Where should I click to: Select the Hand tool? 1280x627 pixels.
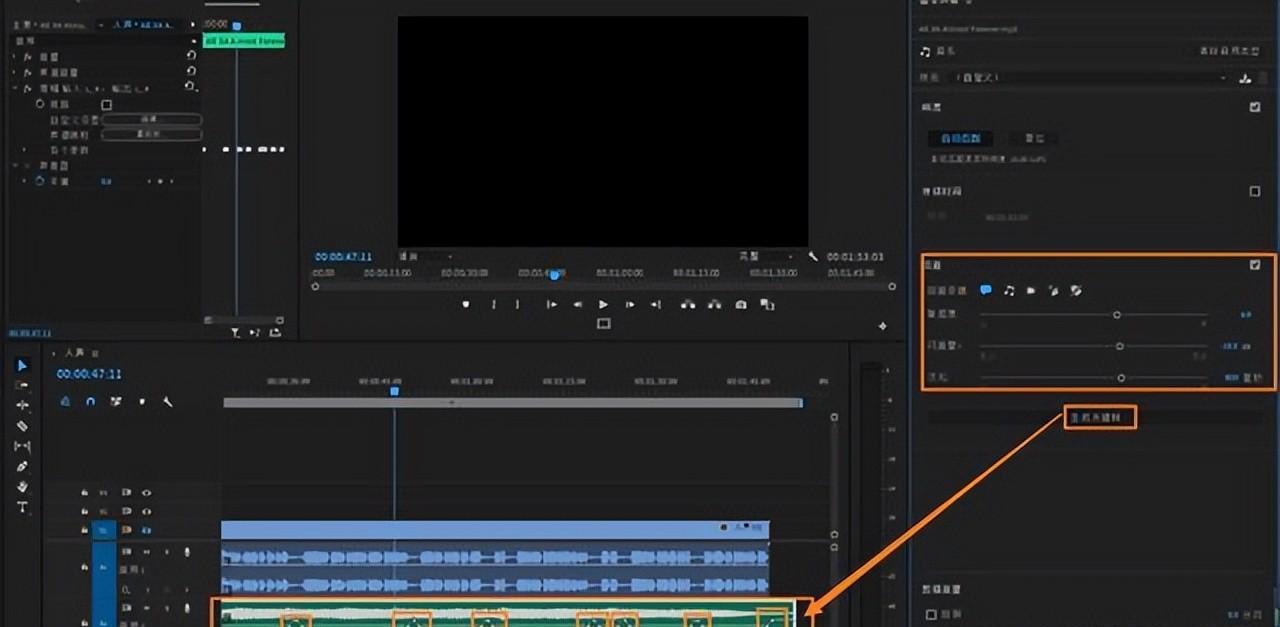[23, 487]
